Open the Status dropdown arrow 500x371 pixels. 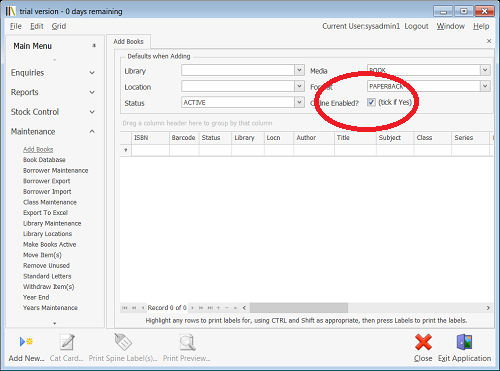click(299, 102)
